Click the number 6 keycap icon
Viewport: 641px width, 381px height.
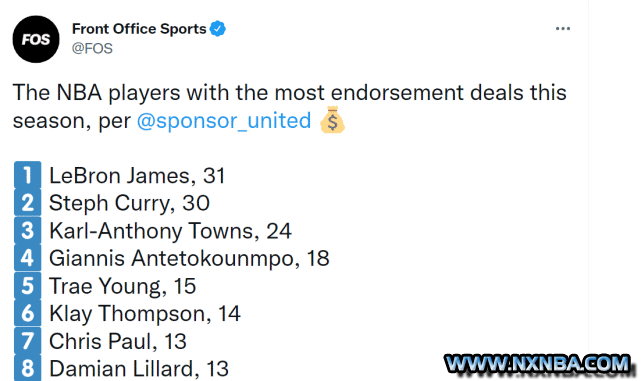27,313
